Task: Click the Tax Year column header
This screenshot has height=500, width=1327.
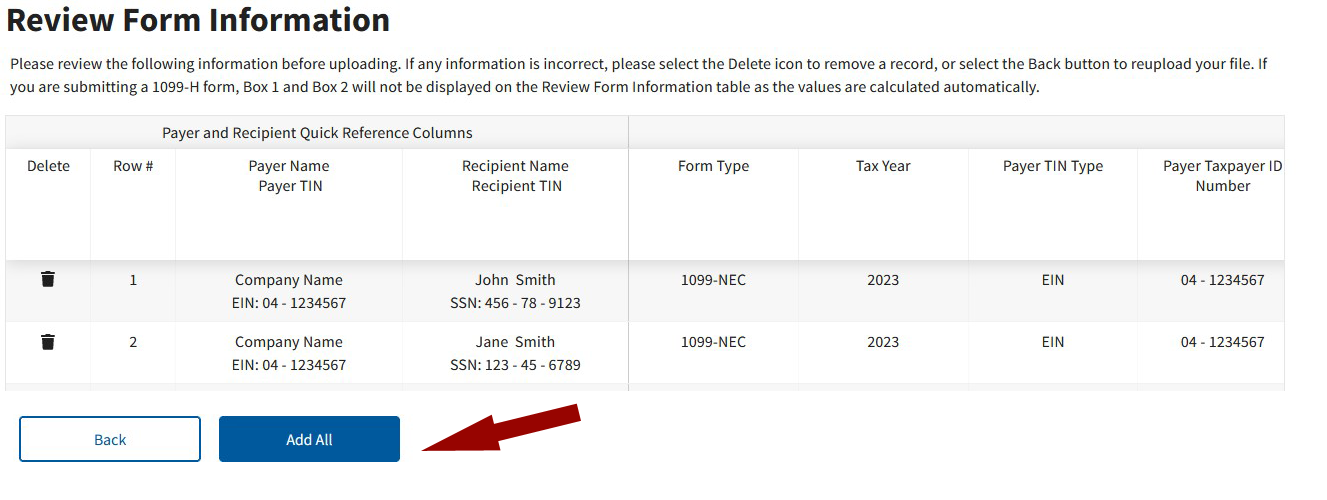Action: (883, 166)
